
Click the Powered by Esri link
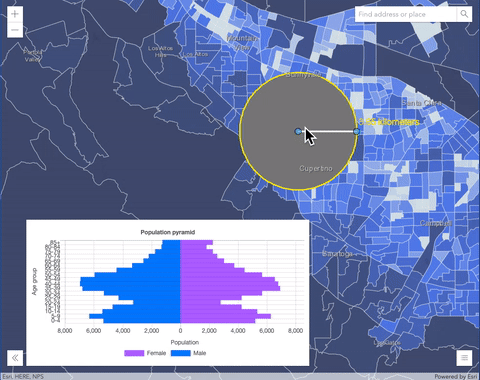click(x=456, y=377)
